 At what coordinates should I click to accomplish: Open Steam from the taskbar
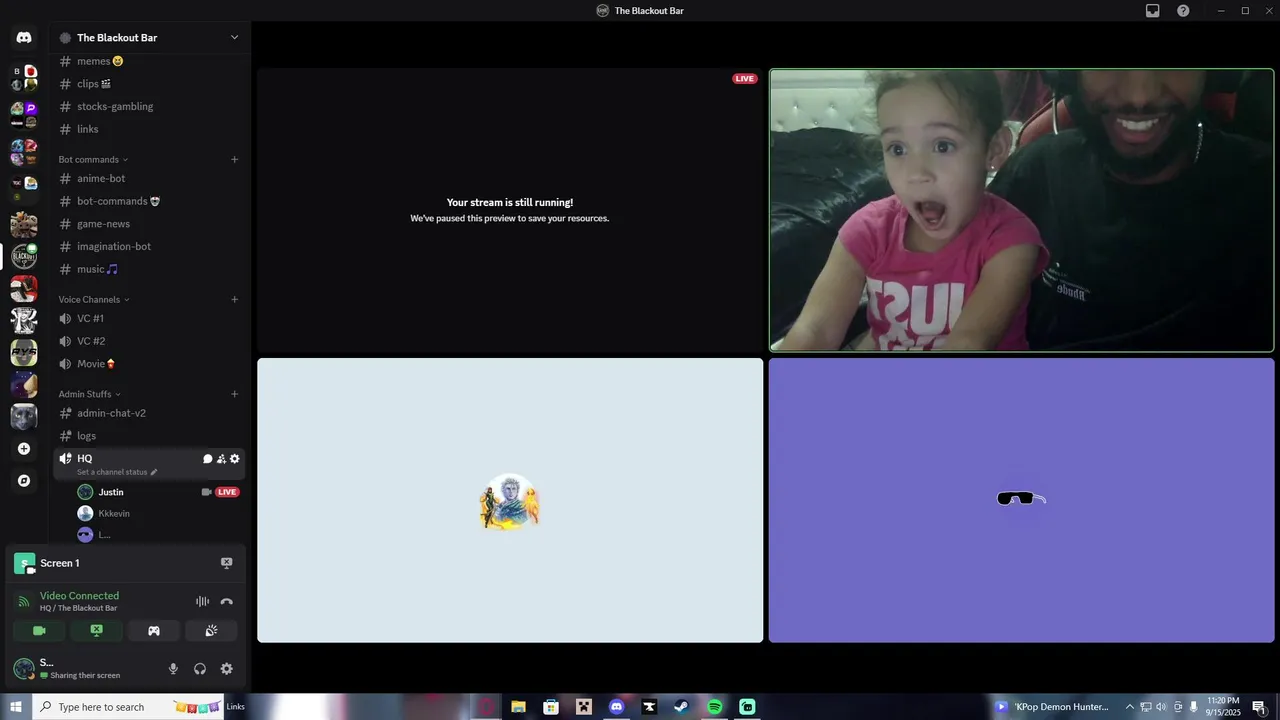click(x=681, y=707)
